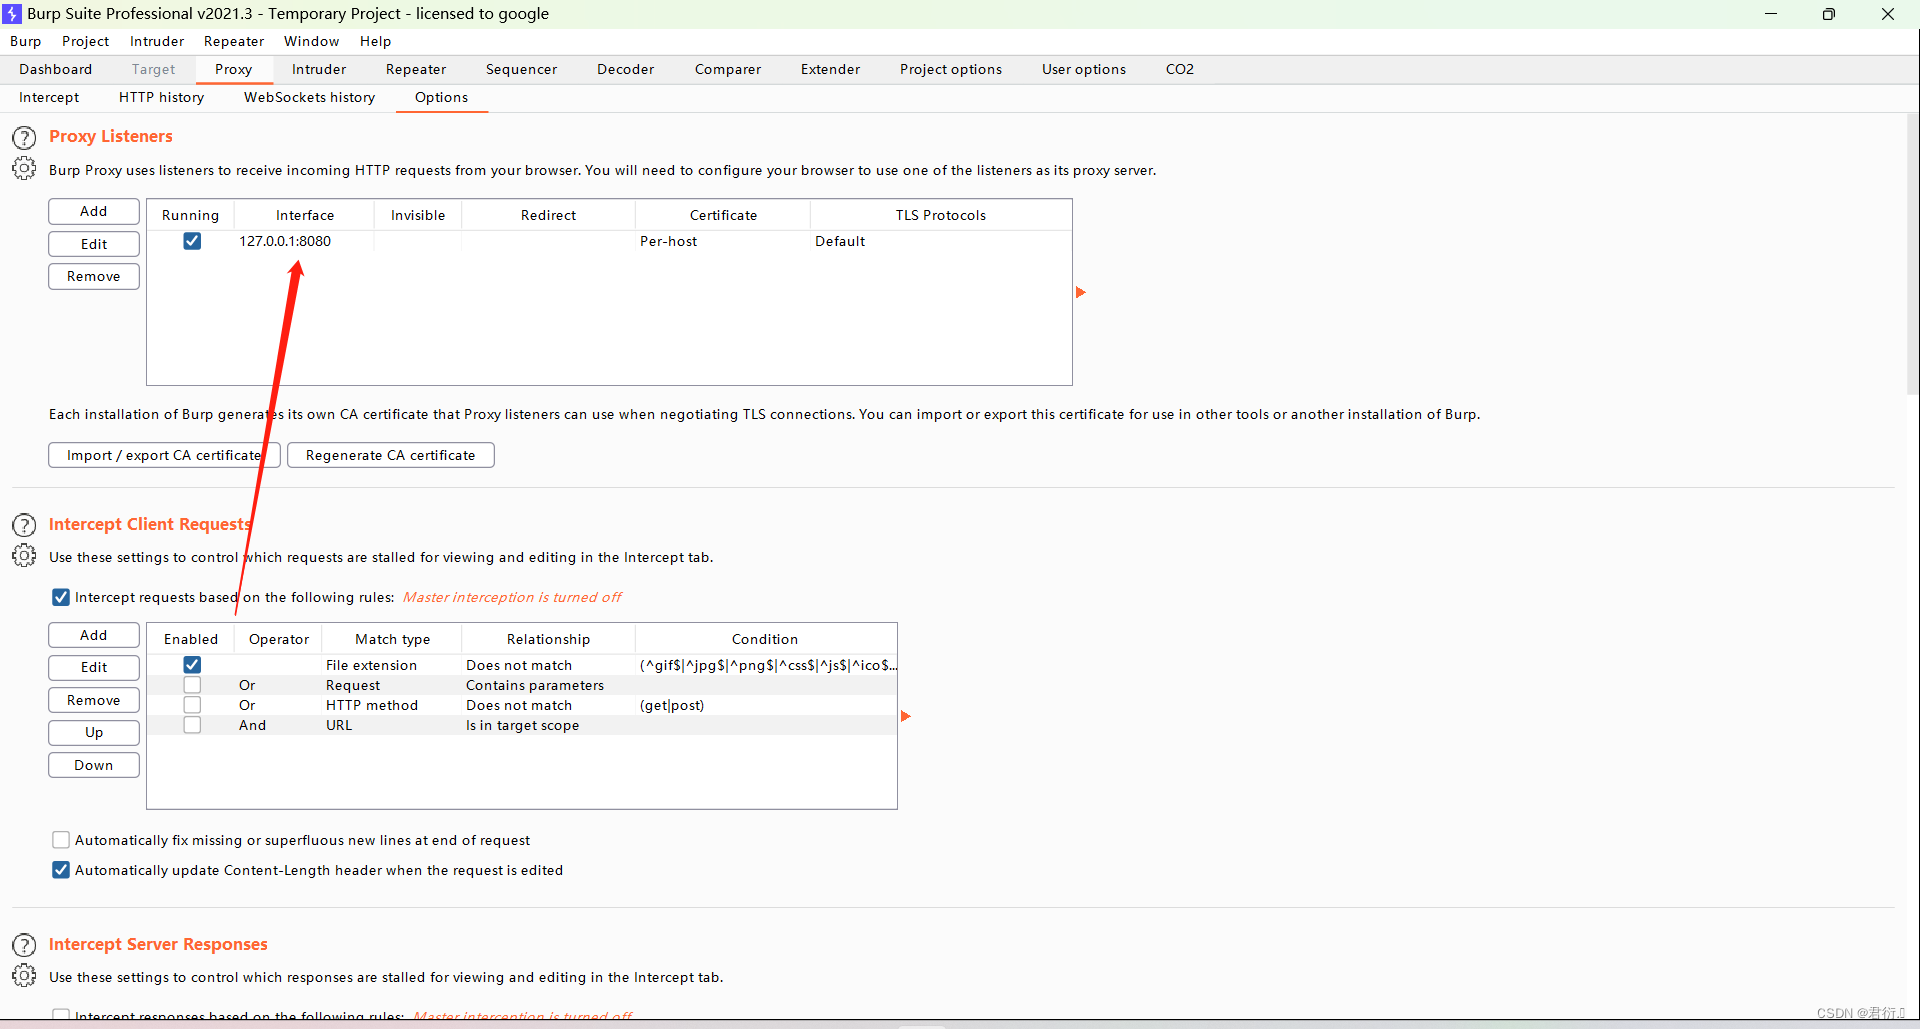Open the Window menu
Viewport: 1920px width, 1029px height.
click(x=312, y=41)
